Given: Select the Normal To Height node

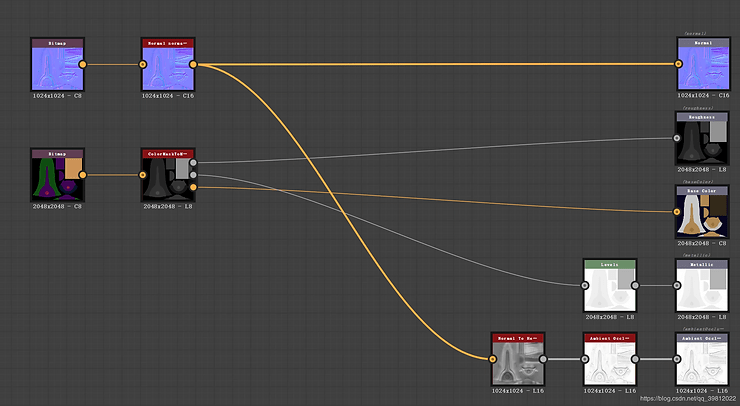Looking at the screenshot, I should tap(517, 362).
